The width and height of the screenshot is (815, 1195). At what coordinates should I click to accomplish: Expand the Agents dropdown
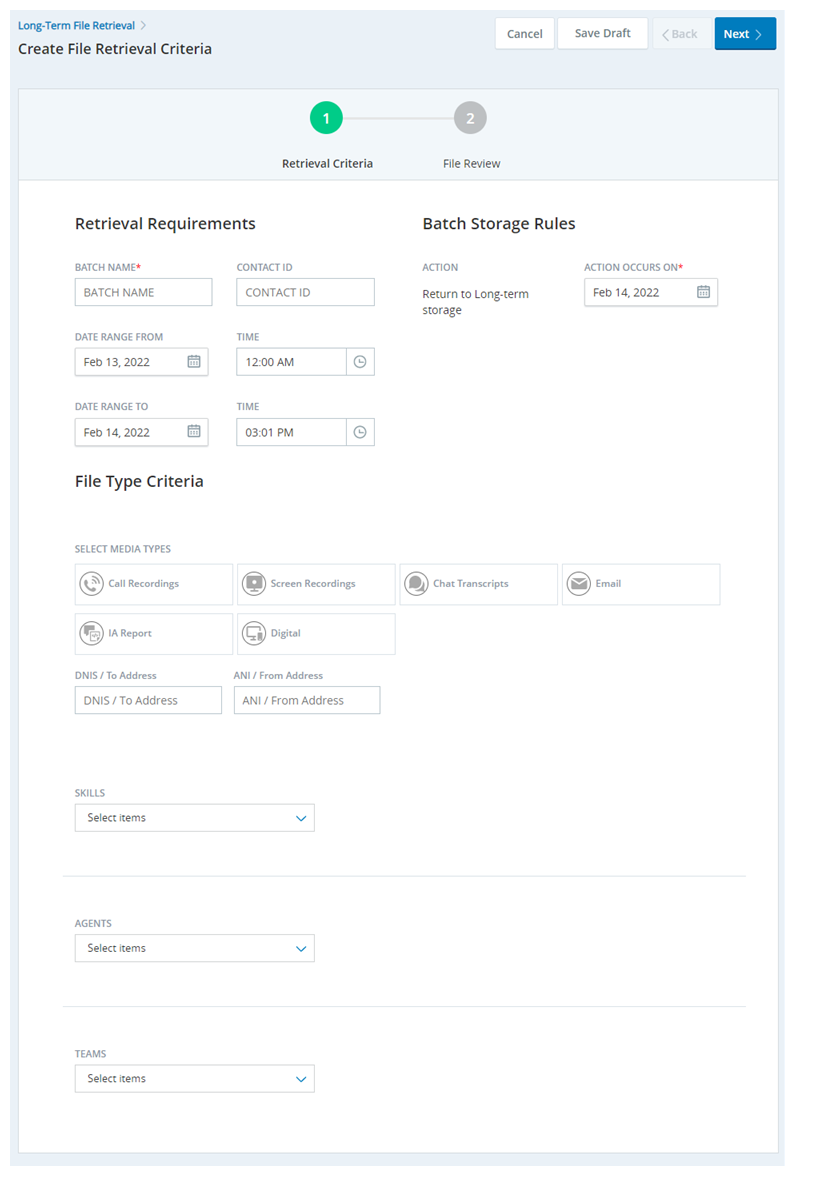194,948
